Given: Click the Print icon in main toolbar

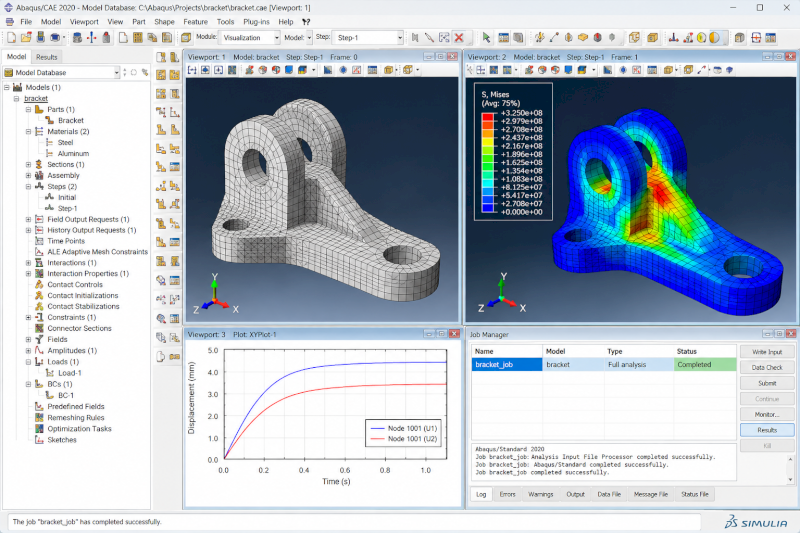Looking at the screenshot, I should coord(55,37).
